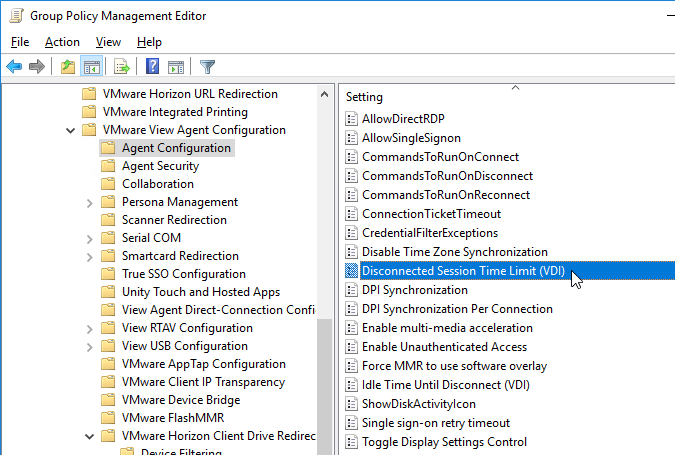The width and height of the screenshot is (675, 455).
Task: Expand the Smartcard Redirection node
Action: 90,257
